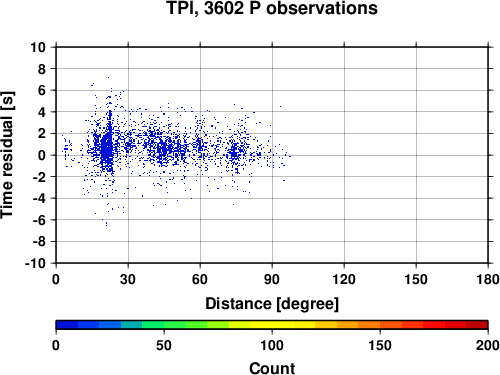Click the colorbar tick label '50'

pyautogui.click(x=164, y=345)
